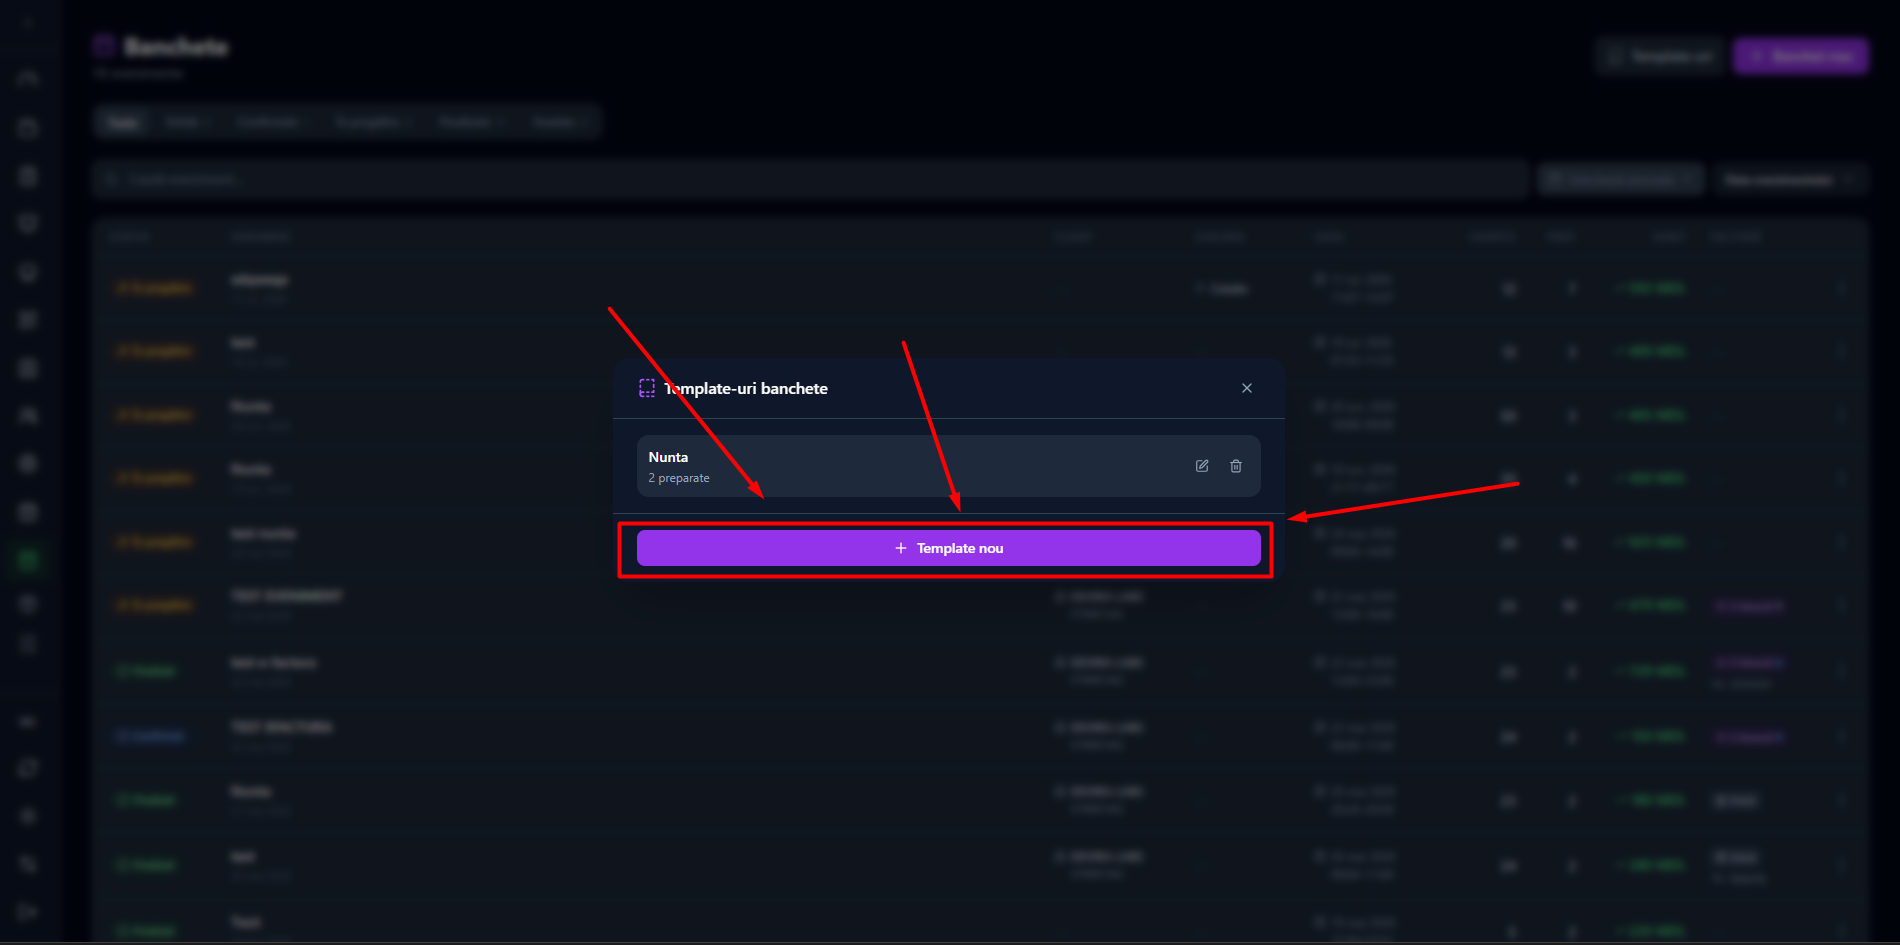Select the first 'Toate' filter tab
Screen dimensions: 1900x945
click(x=122, y=122)
